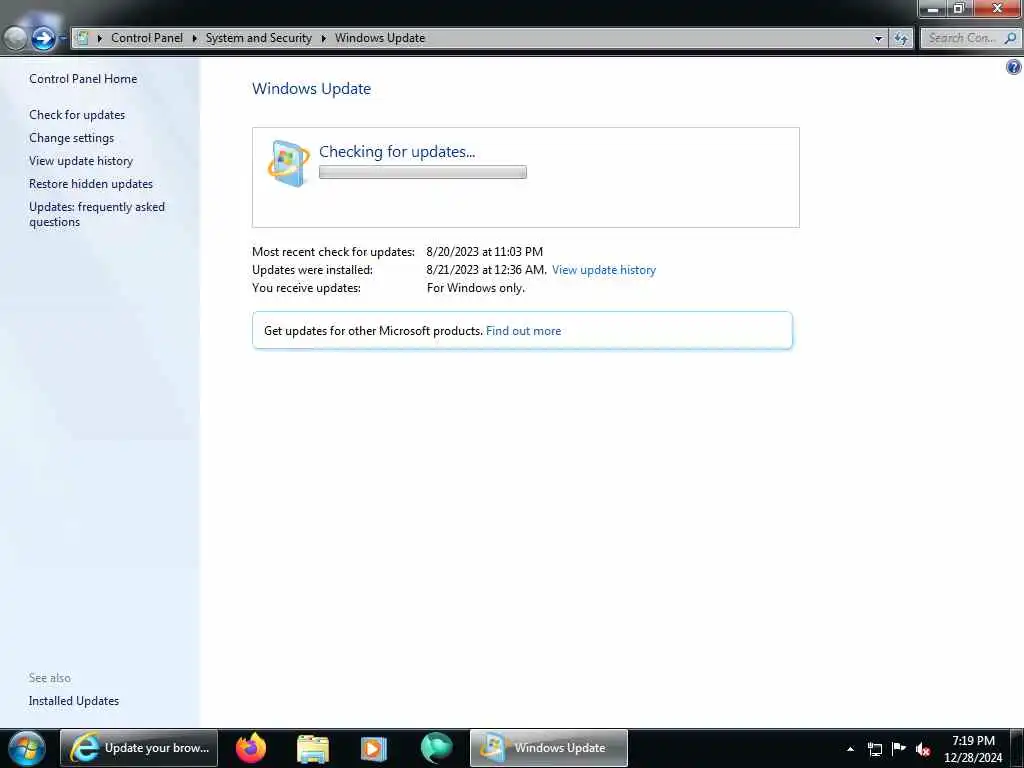Click the taskbar clock showing 7:19 PM

pos(973,741)
